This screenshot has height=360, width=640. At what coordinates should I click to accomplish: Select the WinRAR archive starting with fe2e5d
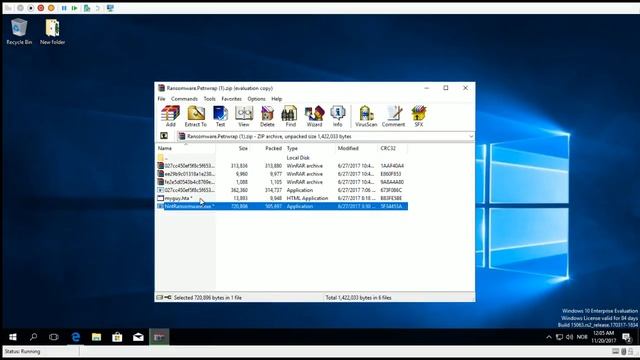tap(282, 182)
